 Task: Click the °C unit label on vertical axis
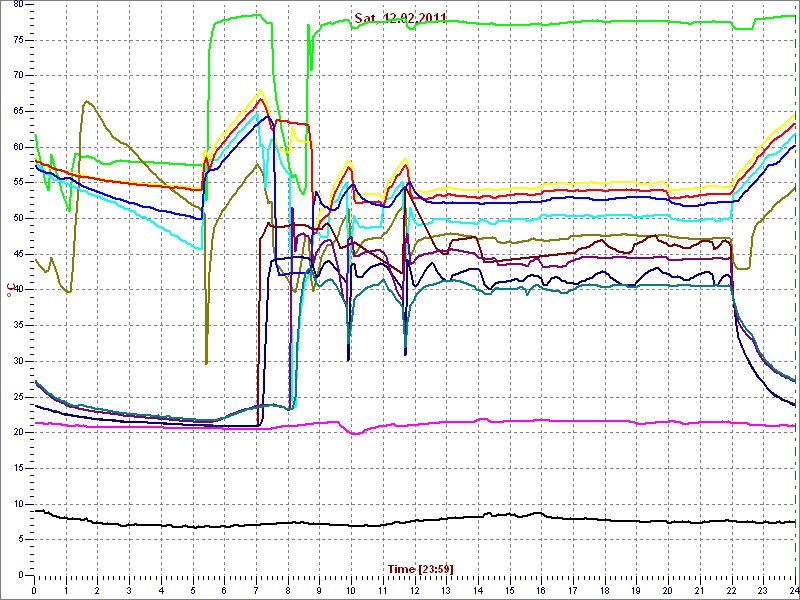[x=9, y=290]
